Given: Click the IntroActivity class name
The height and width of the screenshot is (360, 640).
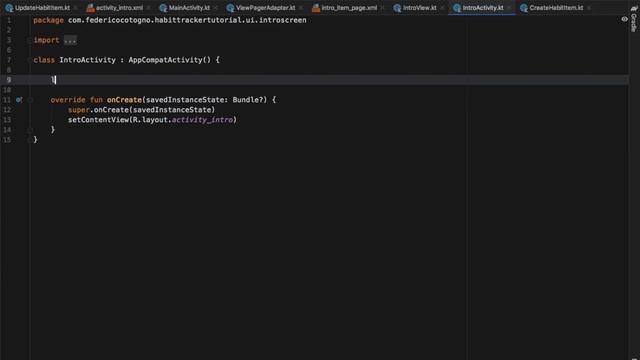Looking at the screenshot, I should [x=87, y=60].
